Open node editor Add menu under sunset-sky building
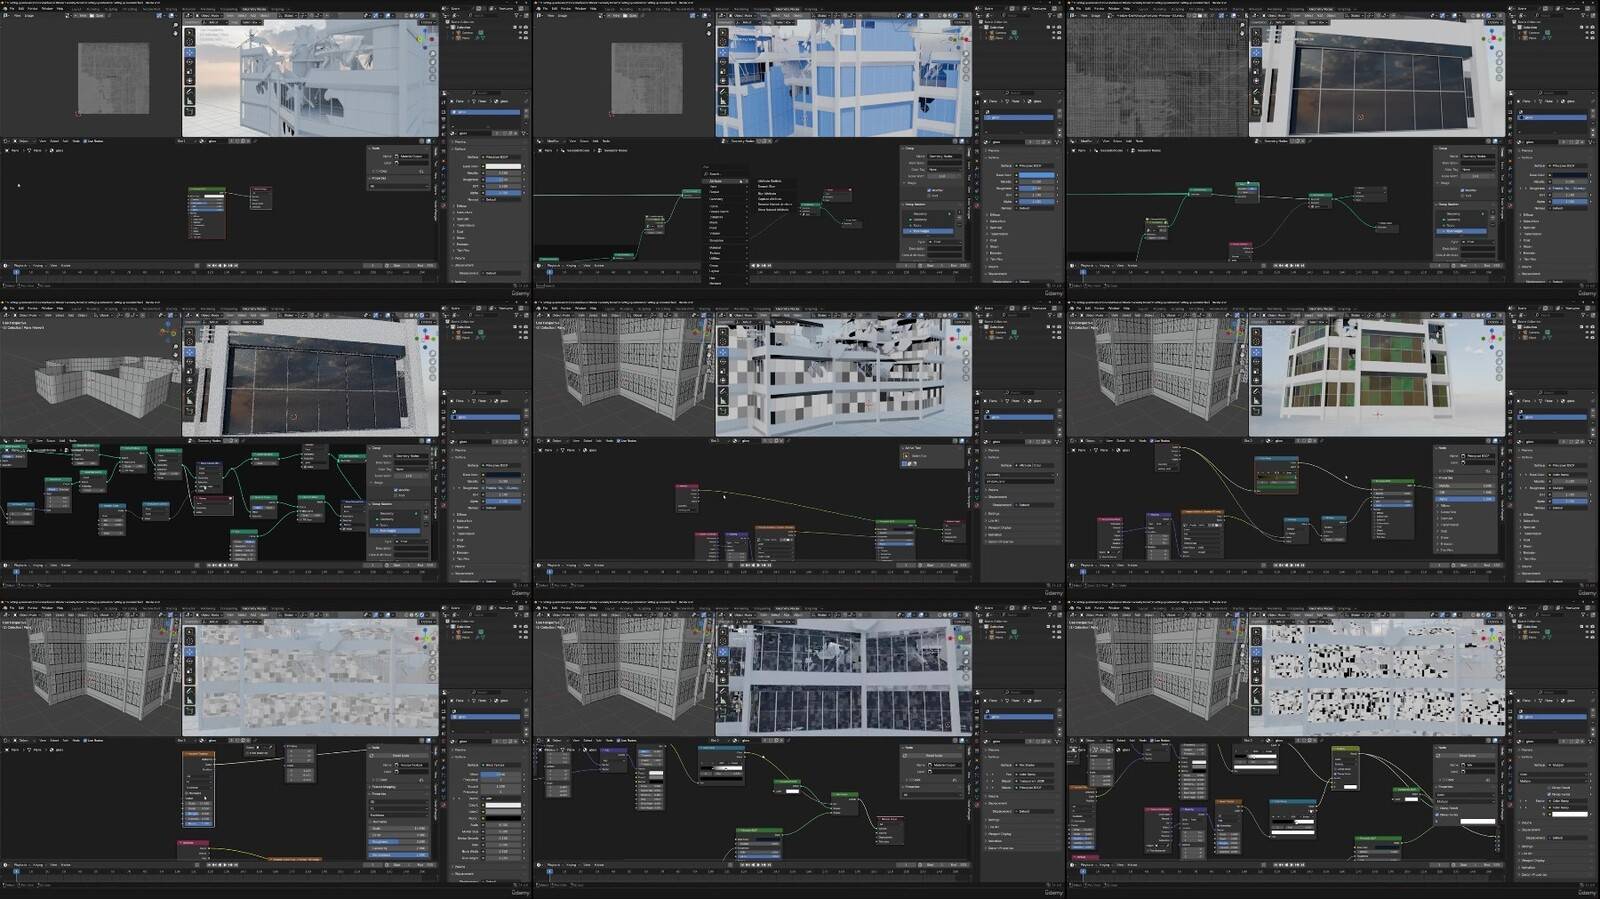Viewport: 1600px width, 899px height. [x=64, y=141]
